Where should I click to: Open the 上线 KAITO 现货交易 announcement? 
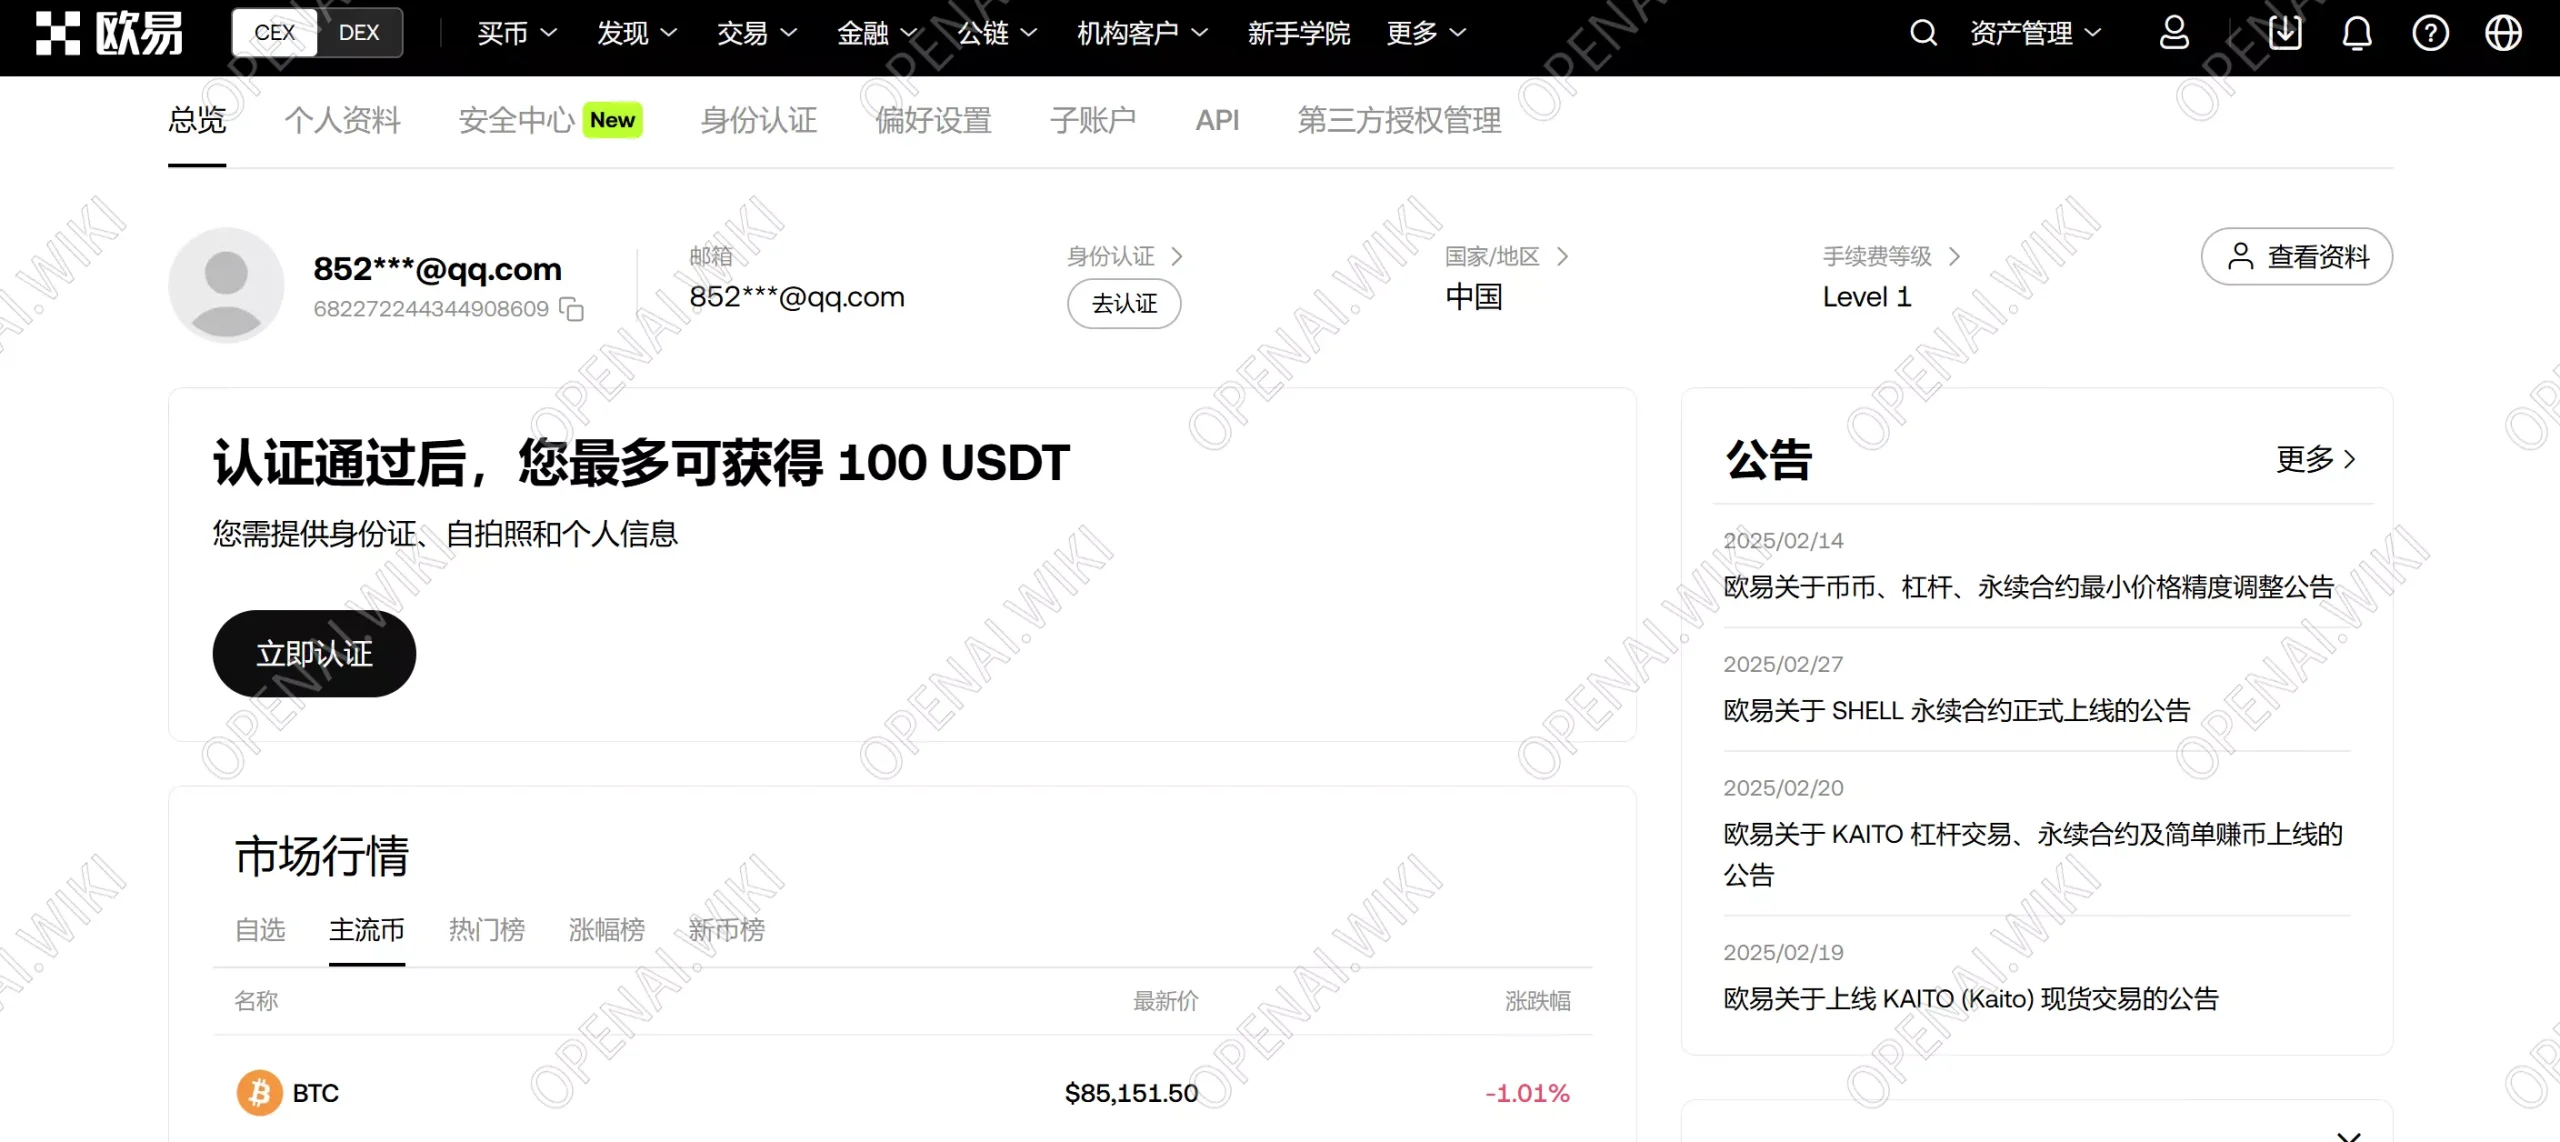click(1971, 999)
